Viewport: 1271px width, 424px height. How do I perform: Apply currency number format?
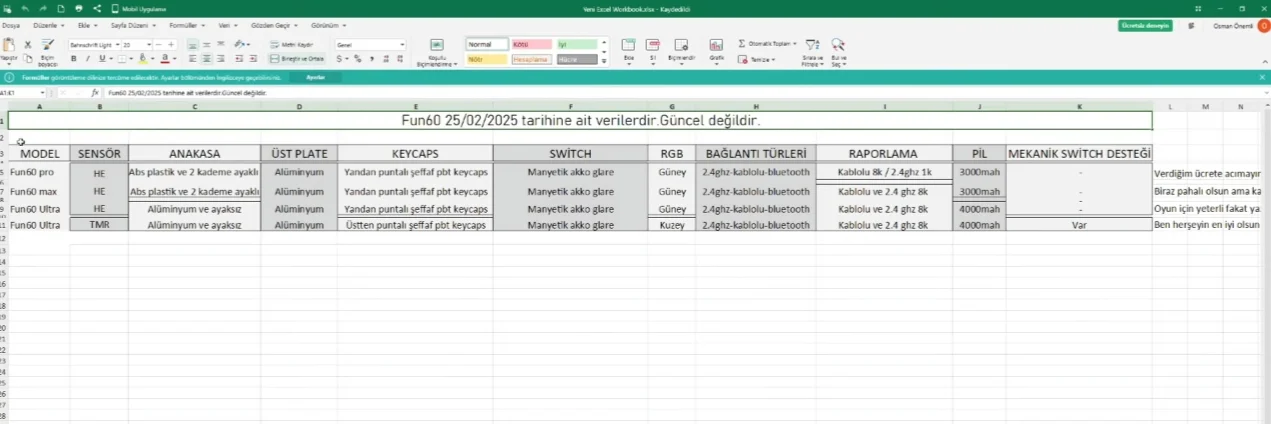(x=339, y=59)
